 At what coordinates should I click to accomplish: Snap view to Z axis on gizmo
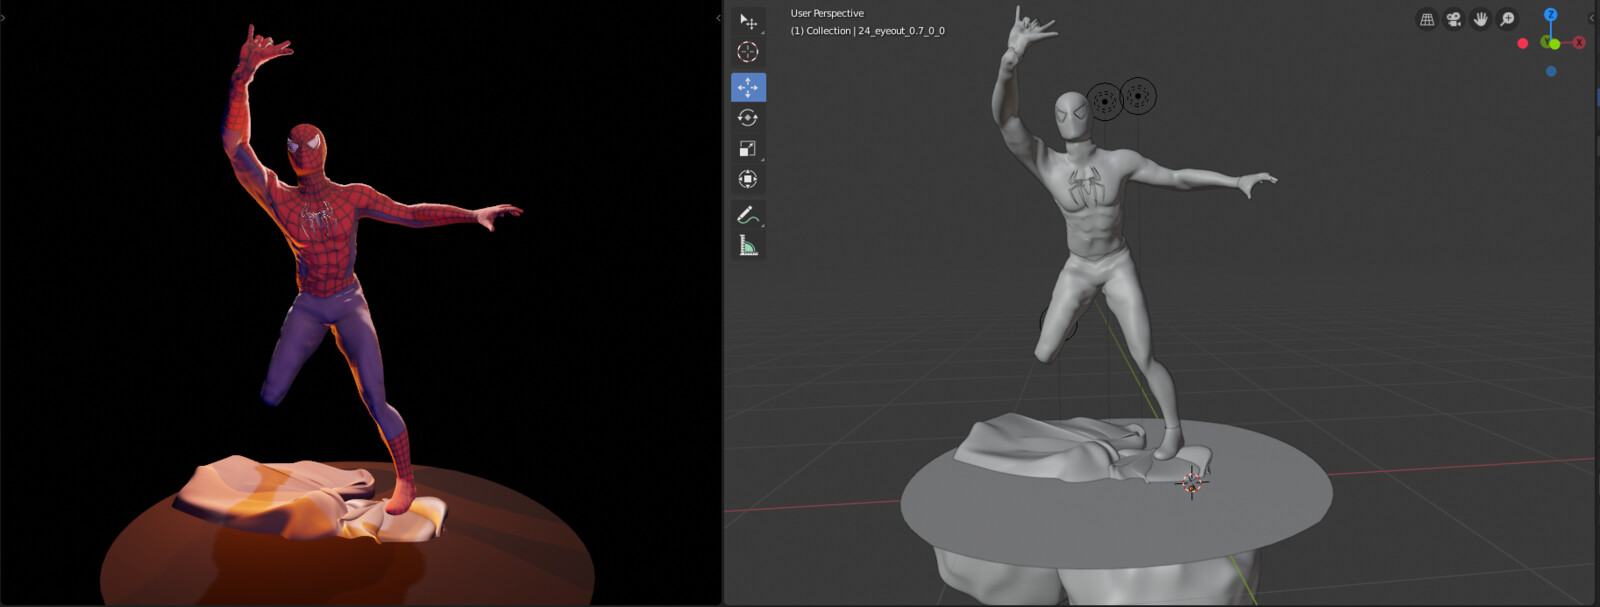(x=1551, y=15)
